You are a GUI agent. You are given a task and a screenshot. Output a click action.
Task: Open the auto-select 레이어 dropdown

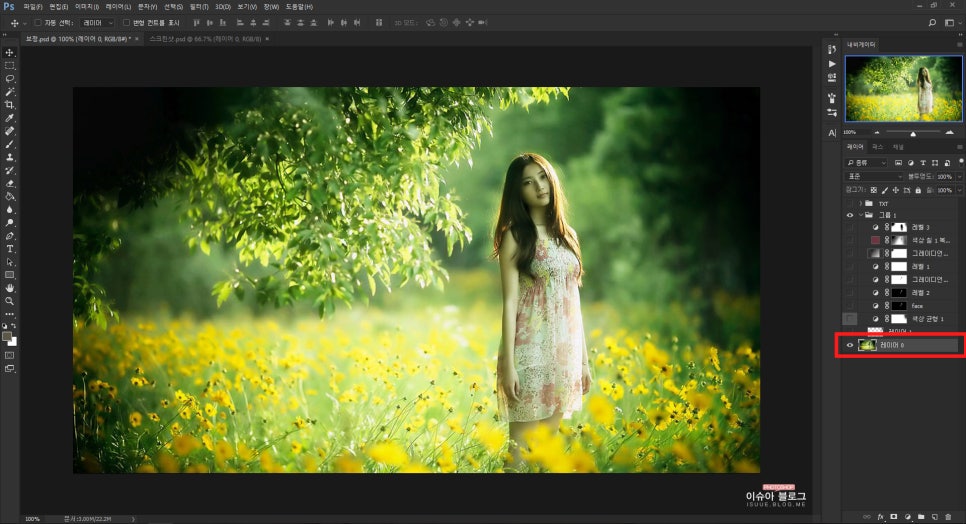[x=97, y=23]
